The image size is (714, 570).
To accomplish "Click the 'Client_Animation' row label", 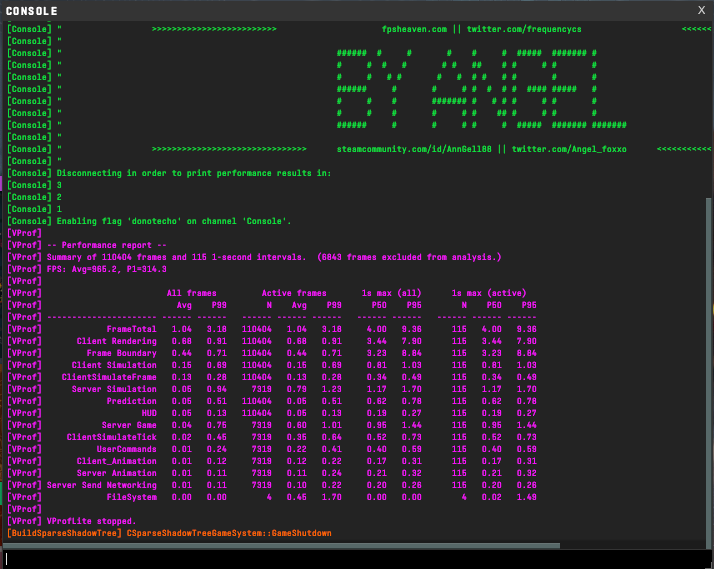I will 117,461.
